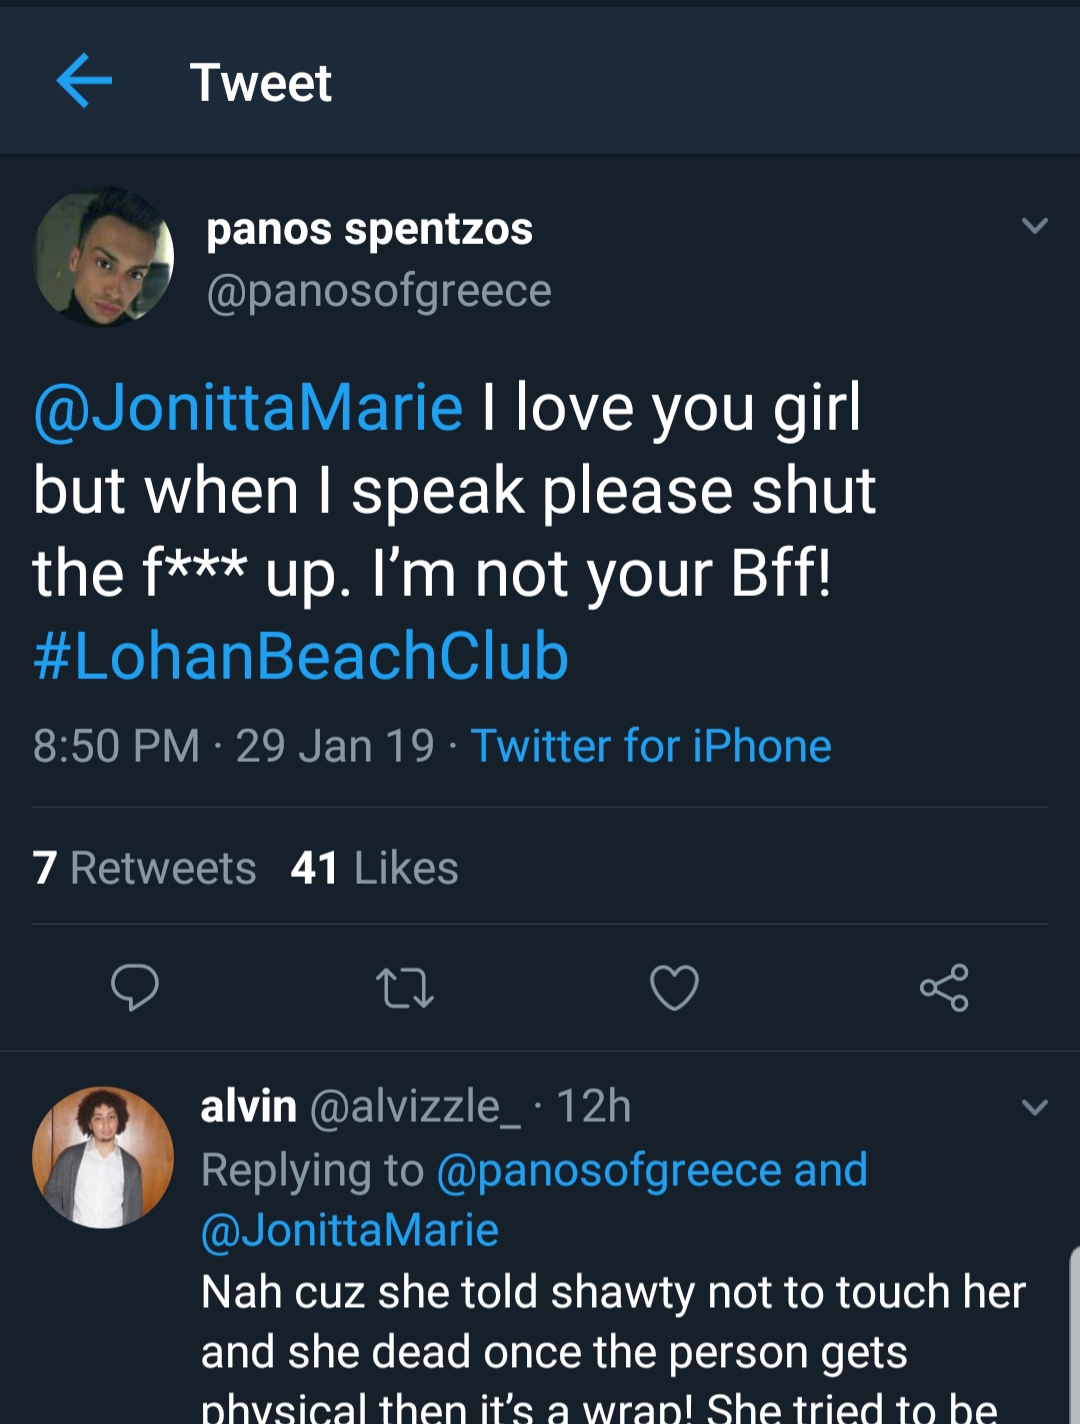
Task: View the 41 Likes list
Action: [x=374, y=868]
